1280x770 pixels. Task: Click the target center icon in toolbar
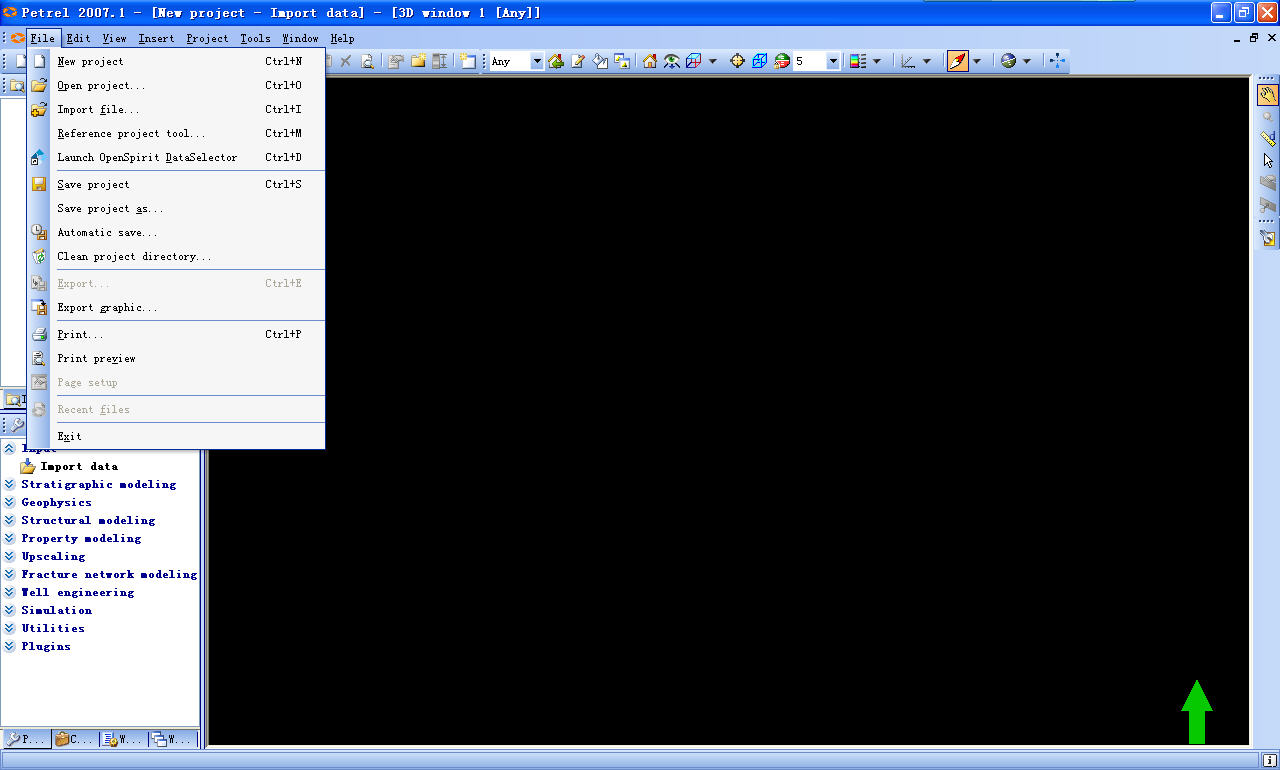click(x=738, y=61)
